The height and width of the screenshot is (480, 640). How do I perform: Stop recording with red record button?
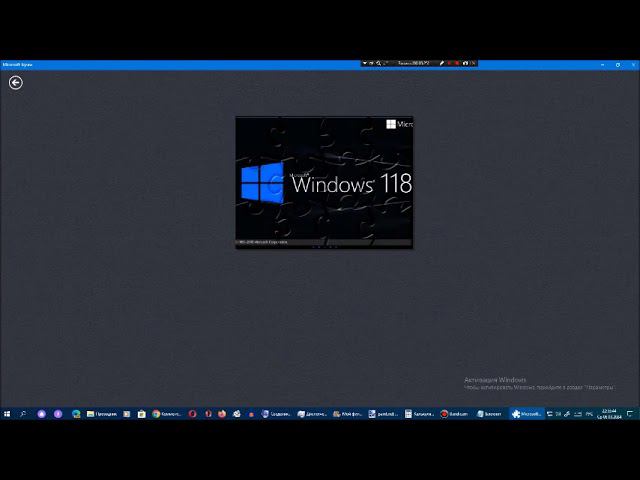coord(457,63)
